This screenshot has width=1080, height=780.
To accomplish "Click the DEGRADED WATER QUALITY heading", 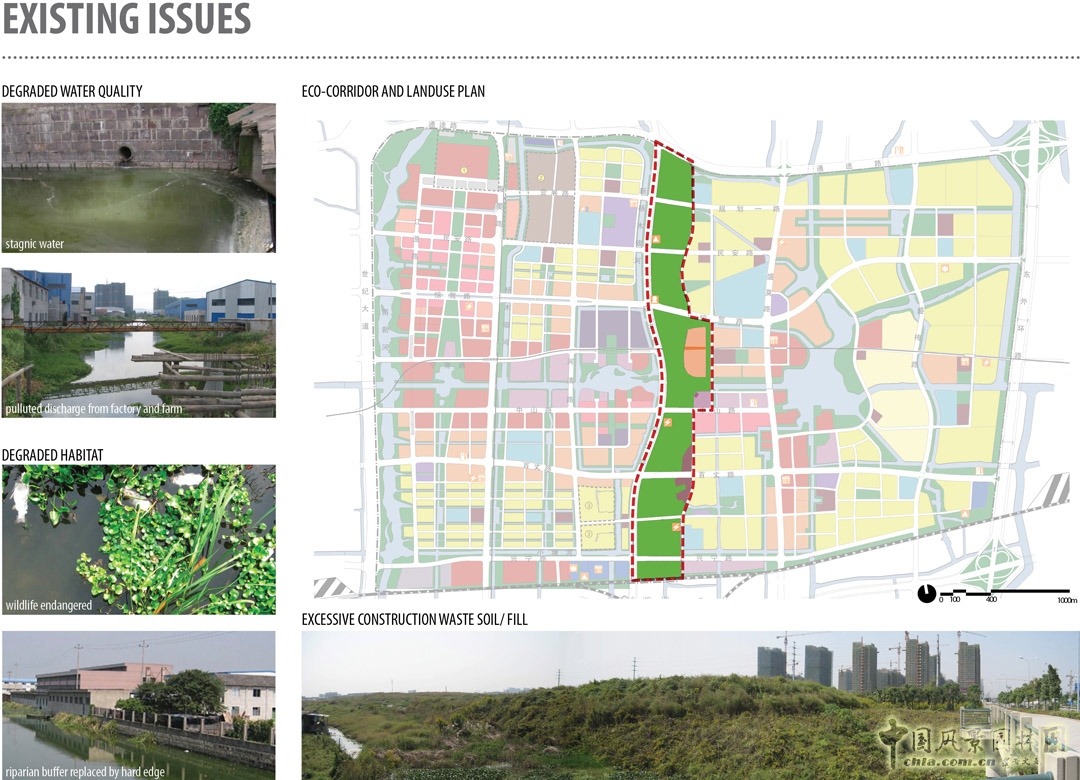I will click(72, 91).
